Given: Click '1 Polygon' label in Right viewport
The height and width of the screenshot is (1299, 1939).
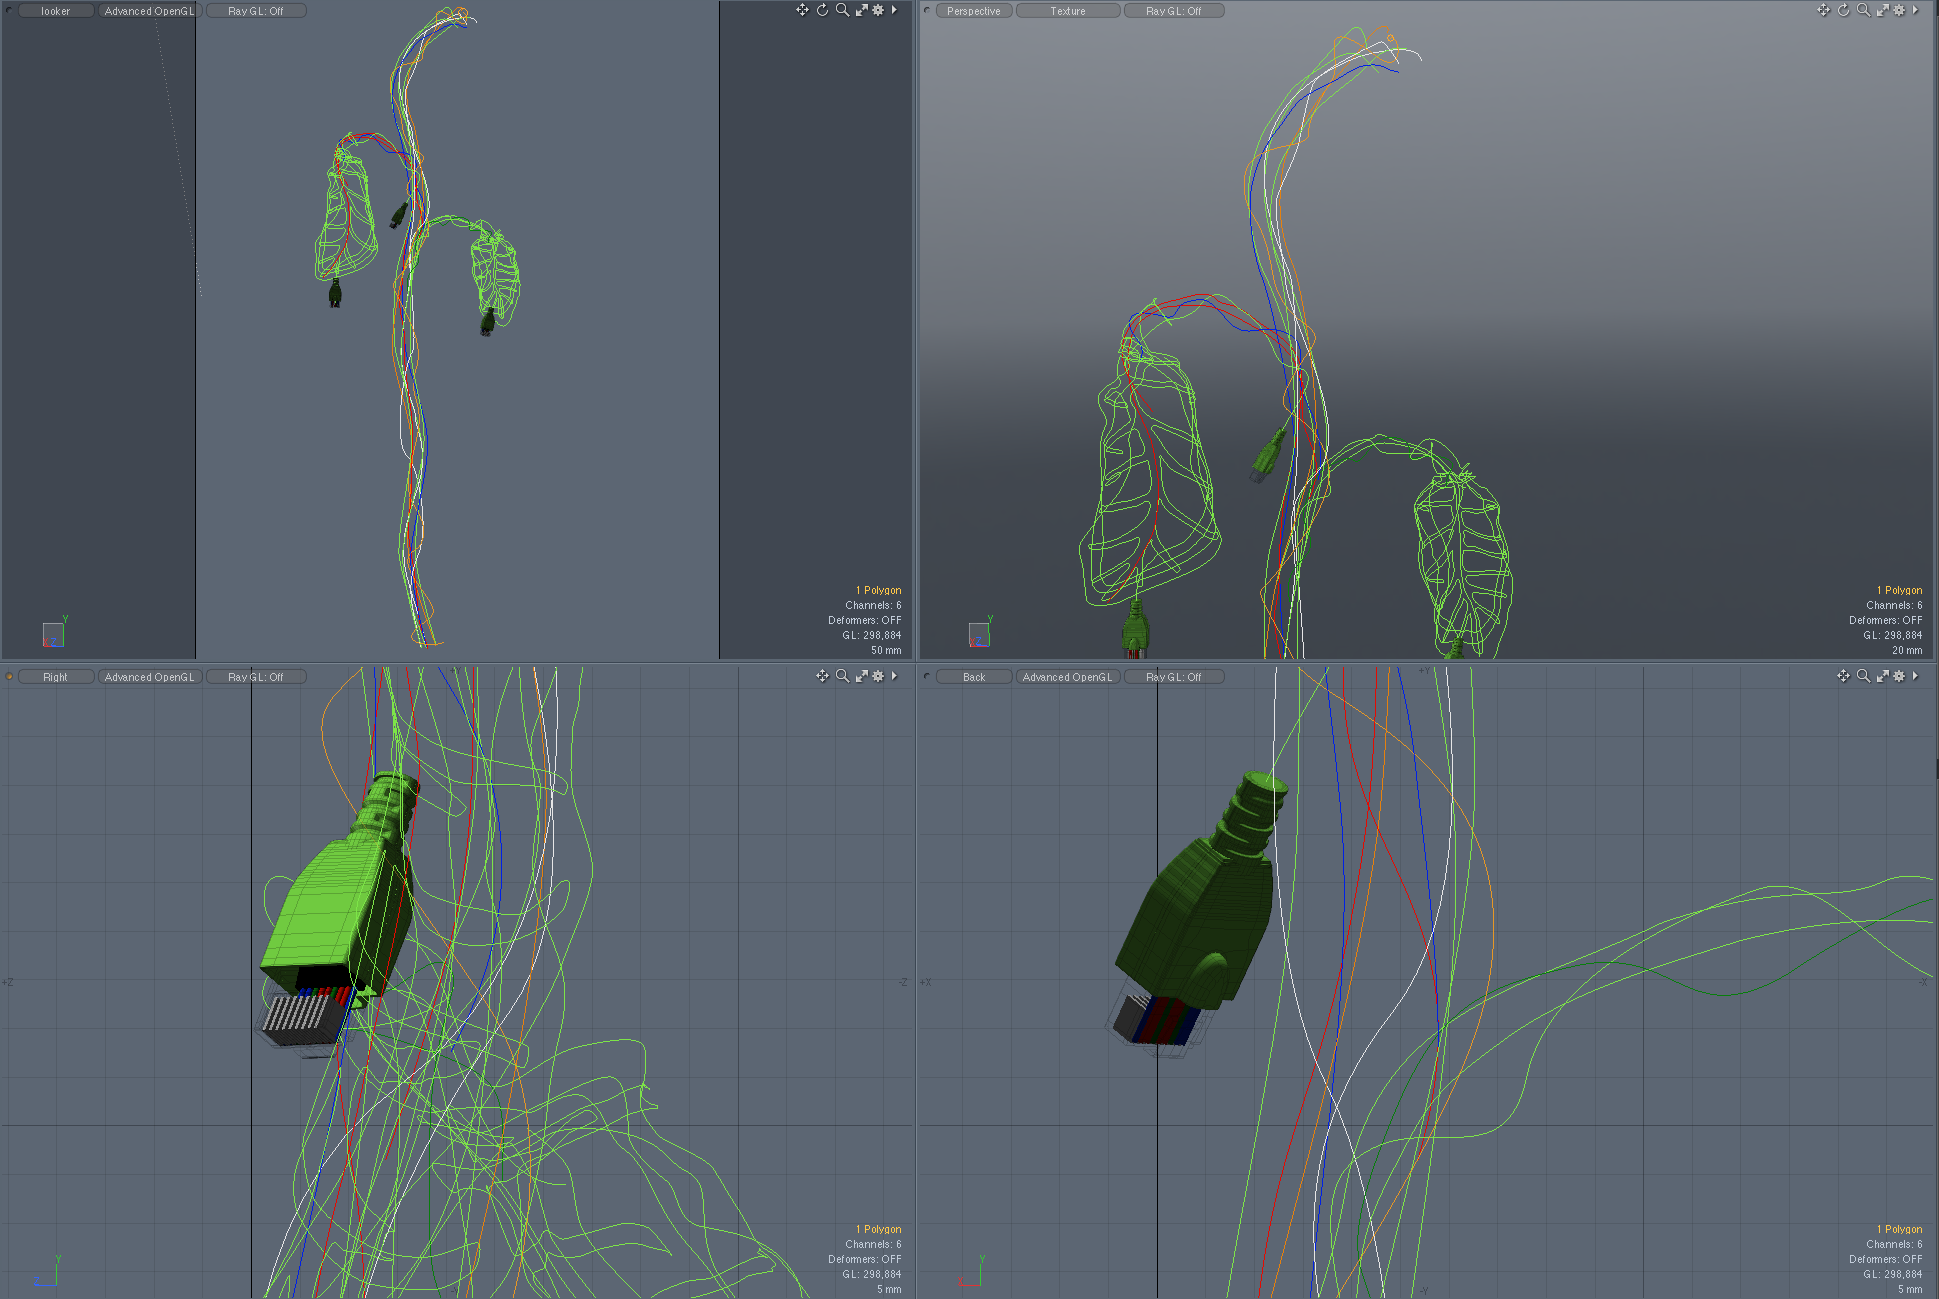Looking at the screenshot, I should pos(878,1229).
